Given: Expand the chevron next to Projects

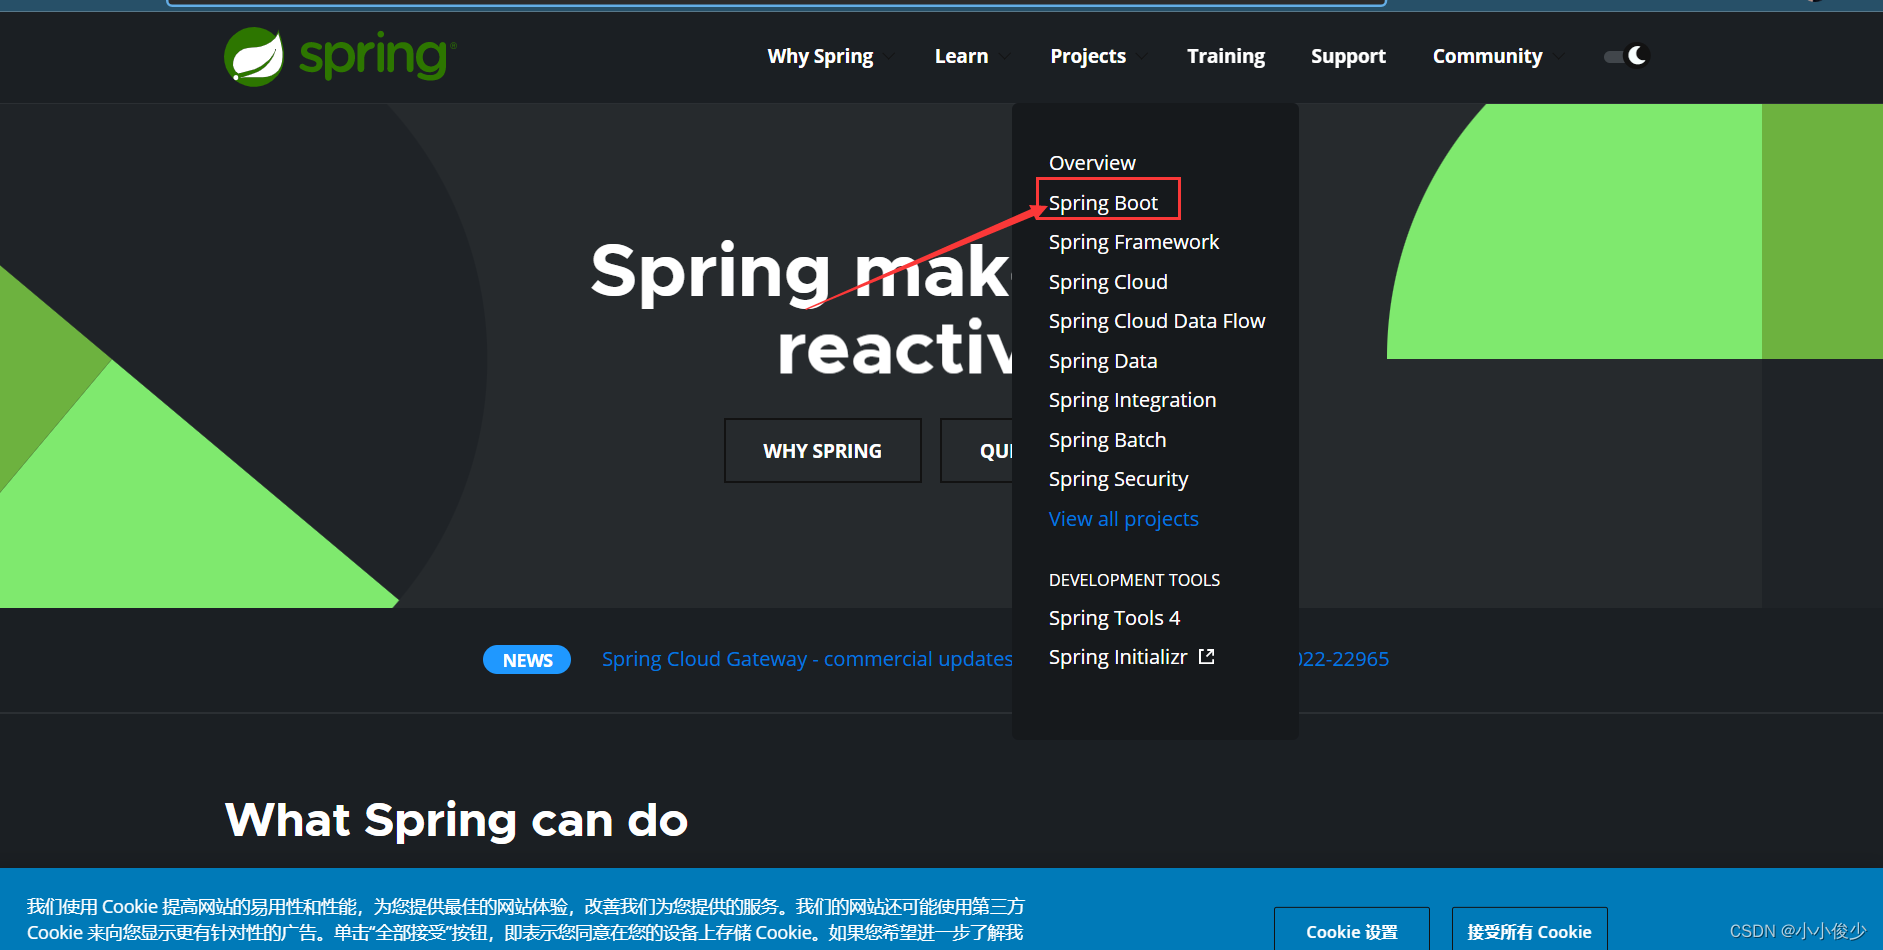Looking at the screenshot, I should click(1141, 57).
